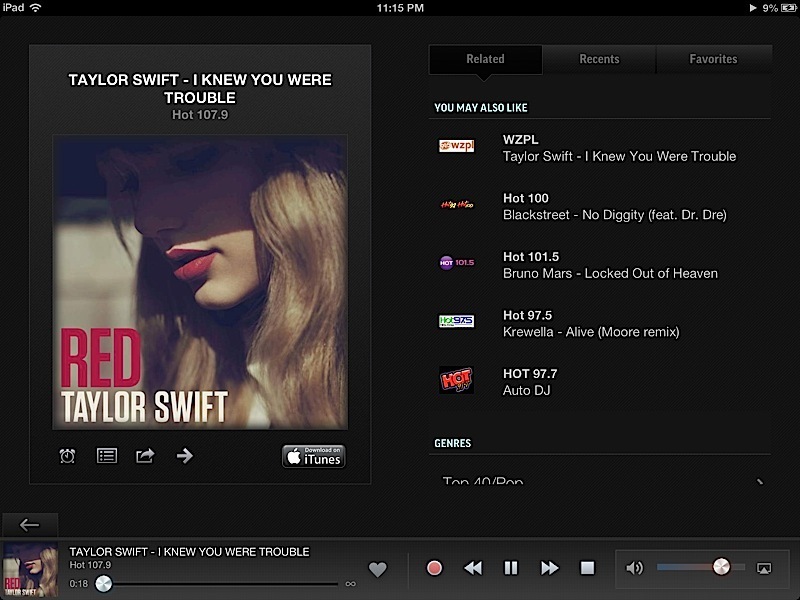Switch to the Recents tab
The height and width of the screenshot is (600, 800).
click(x=599, y=59)
